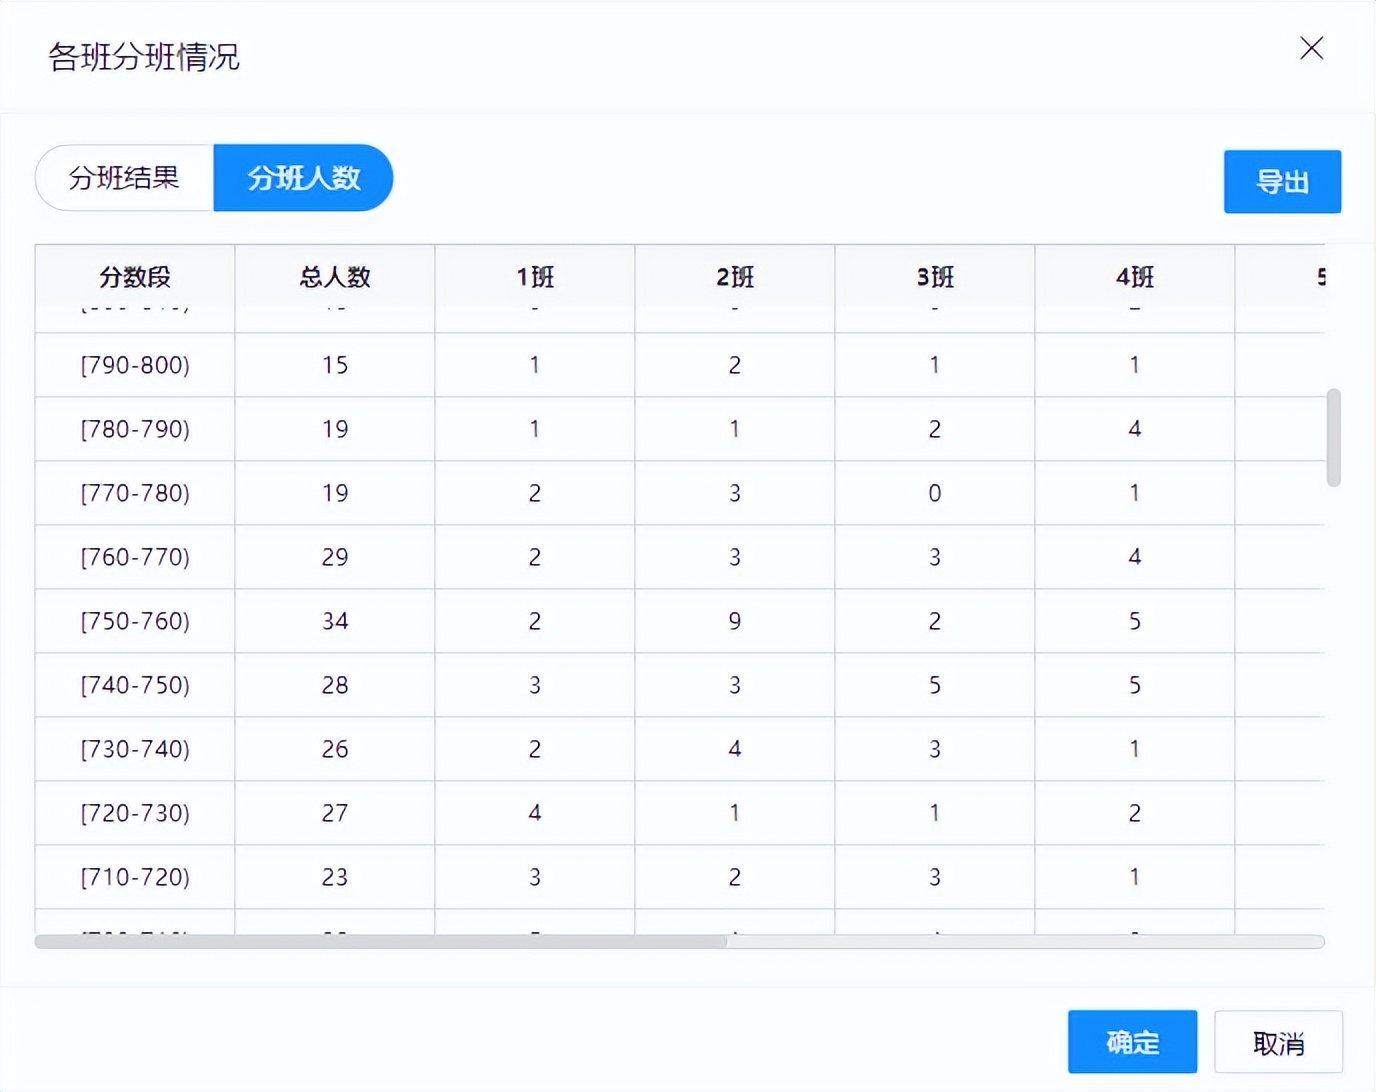Click the [710-720) score range row

coord(134,877)
